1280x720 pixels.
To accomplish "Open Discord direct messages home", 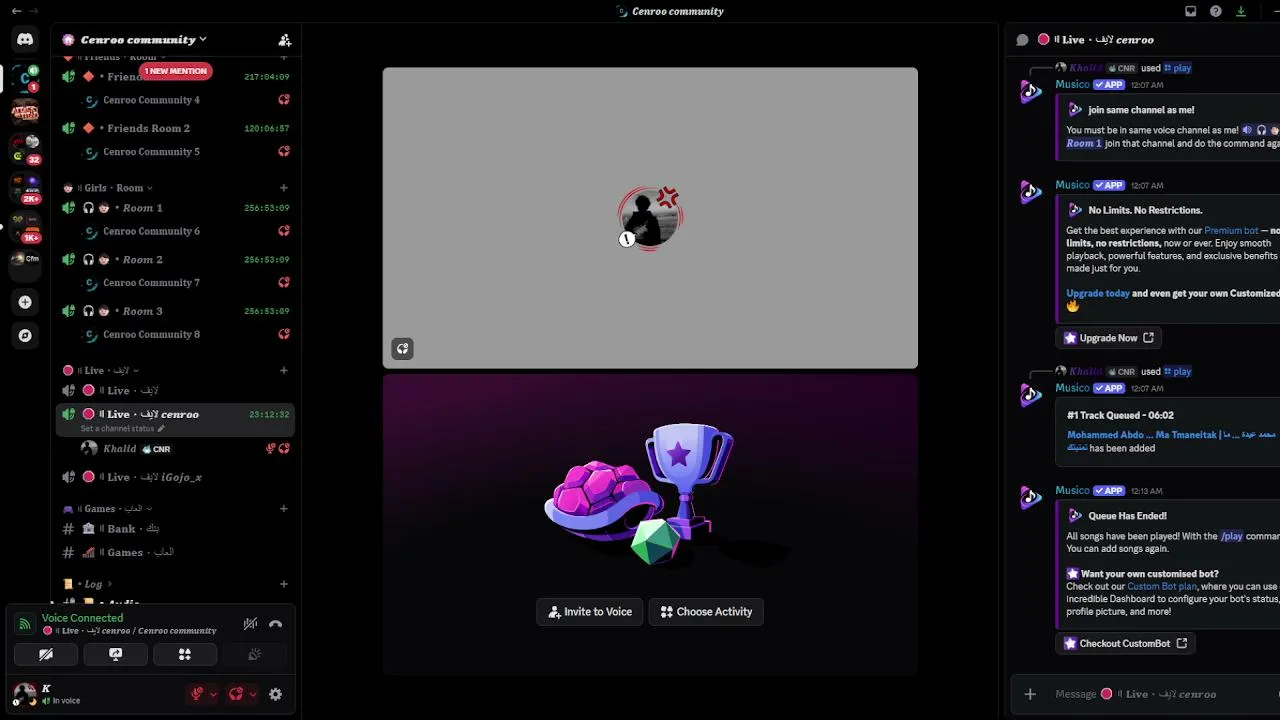I will (x=25, y=39).
